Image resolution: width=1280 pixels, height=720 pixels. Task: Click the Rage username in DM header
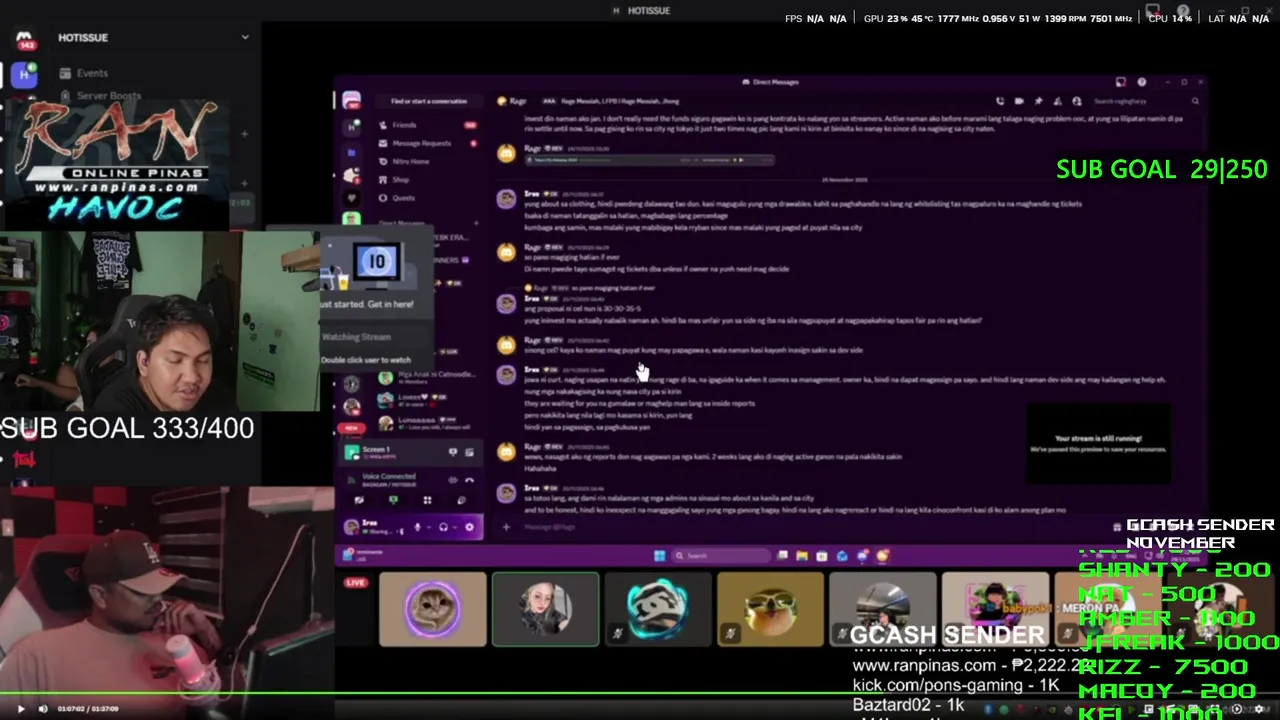(518, 101)
